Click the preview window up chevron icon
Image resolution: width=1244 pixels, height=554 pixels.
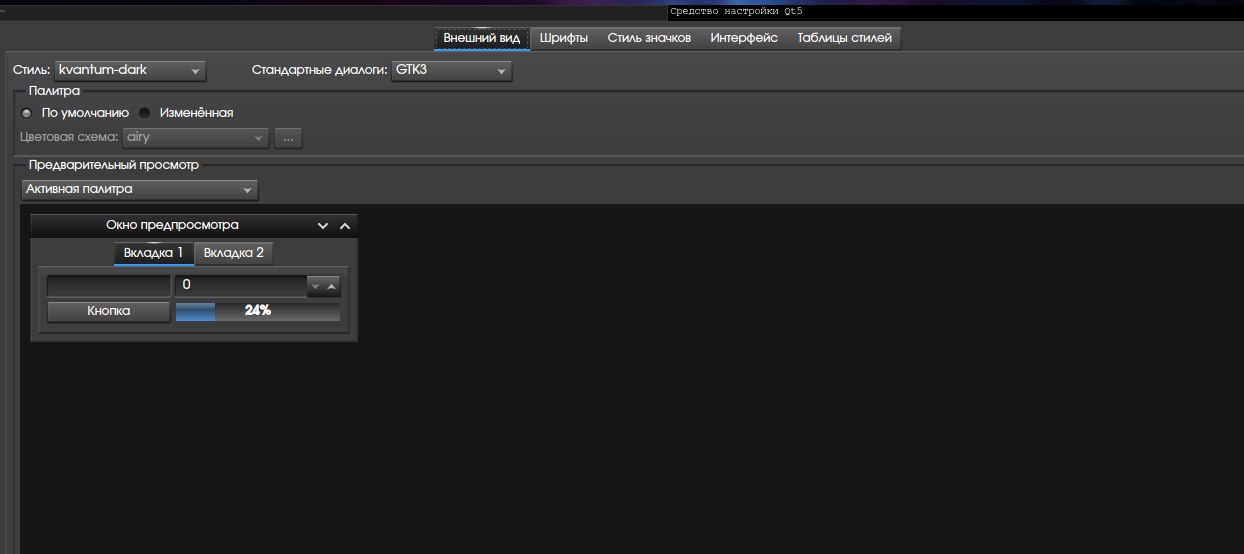point(344,226)
